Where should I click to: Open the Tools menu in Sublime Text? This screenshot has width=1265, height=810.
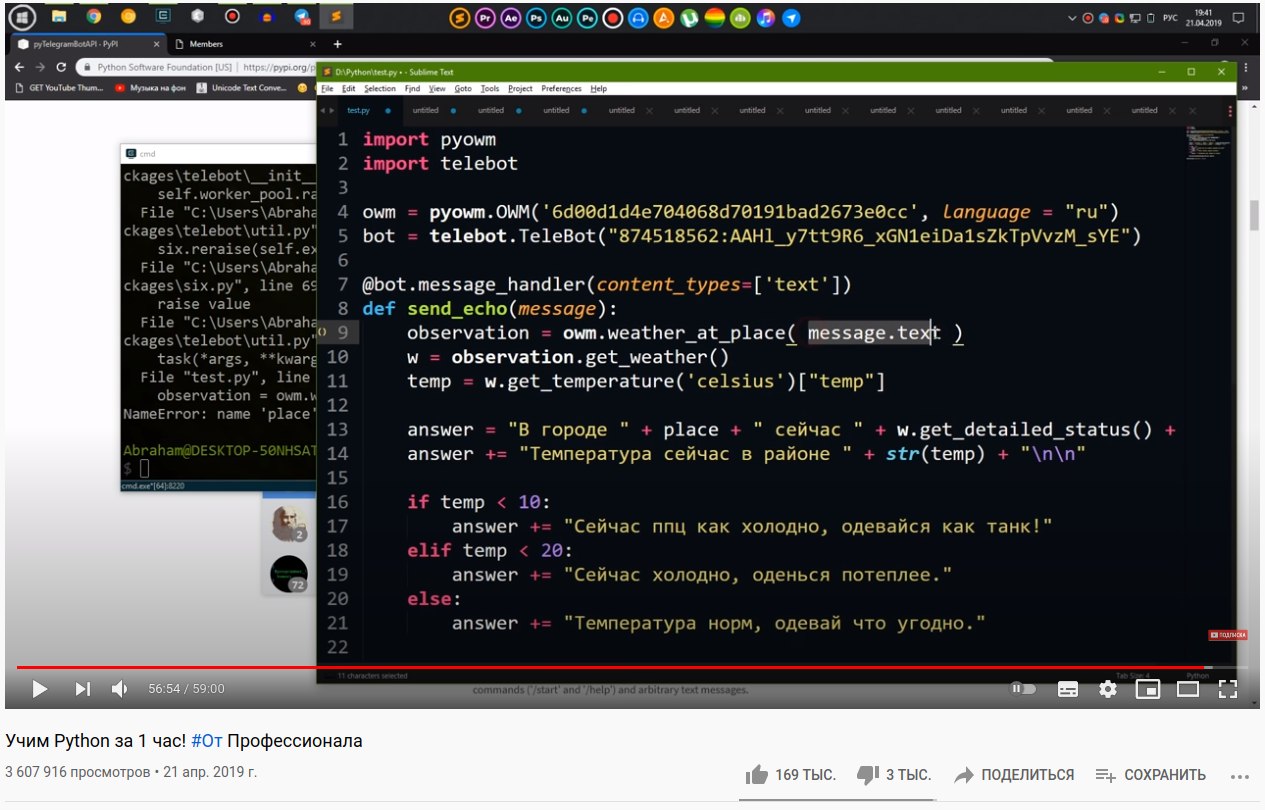pos(490,89)
